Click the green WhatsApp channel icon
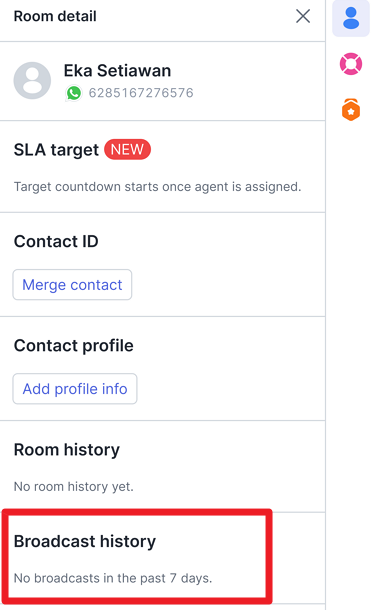Screen dimensions: 374x610 click(74, 93)
